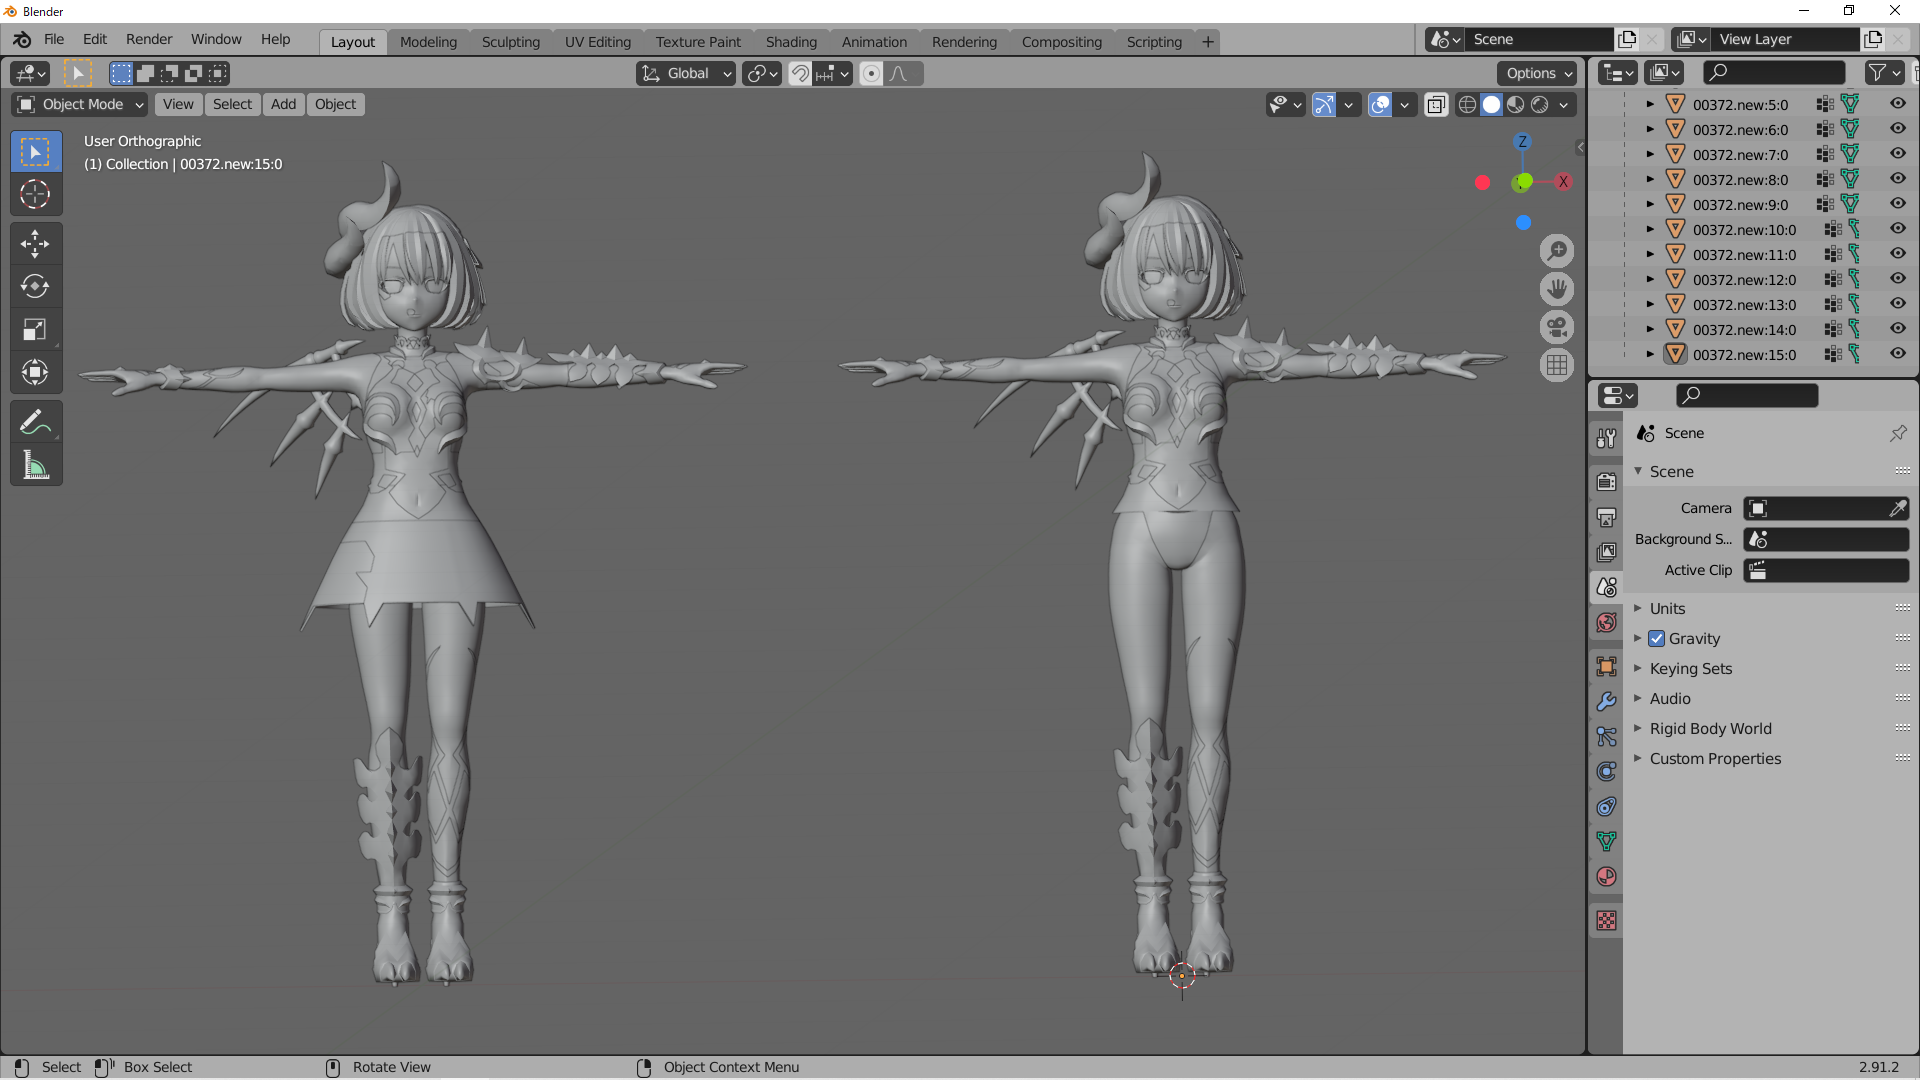Open the Object Mode dropdown
Image resolution: width=1920 pixels, height=1080 pixels.
click(x=82, y=104)
